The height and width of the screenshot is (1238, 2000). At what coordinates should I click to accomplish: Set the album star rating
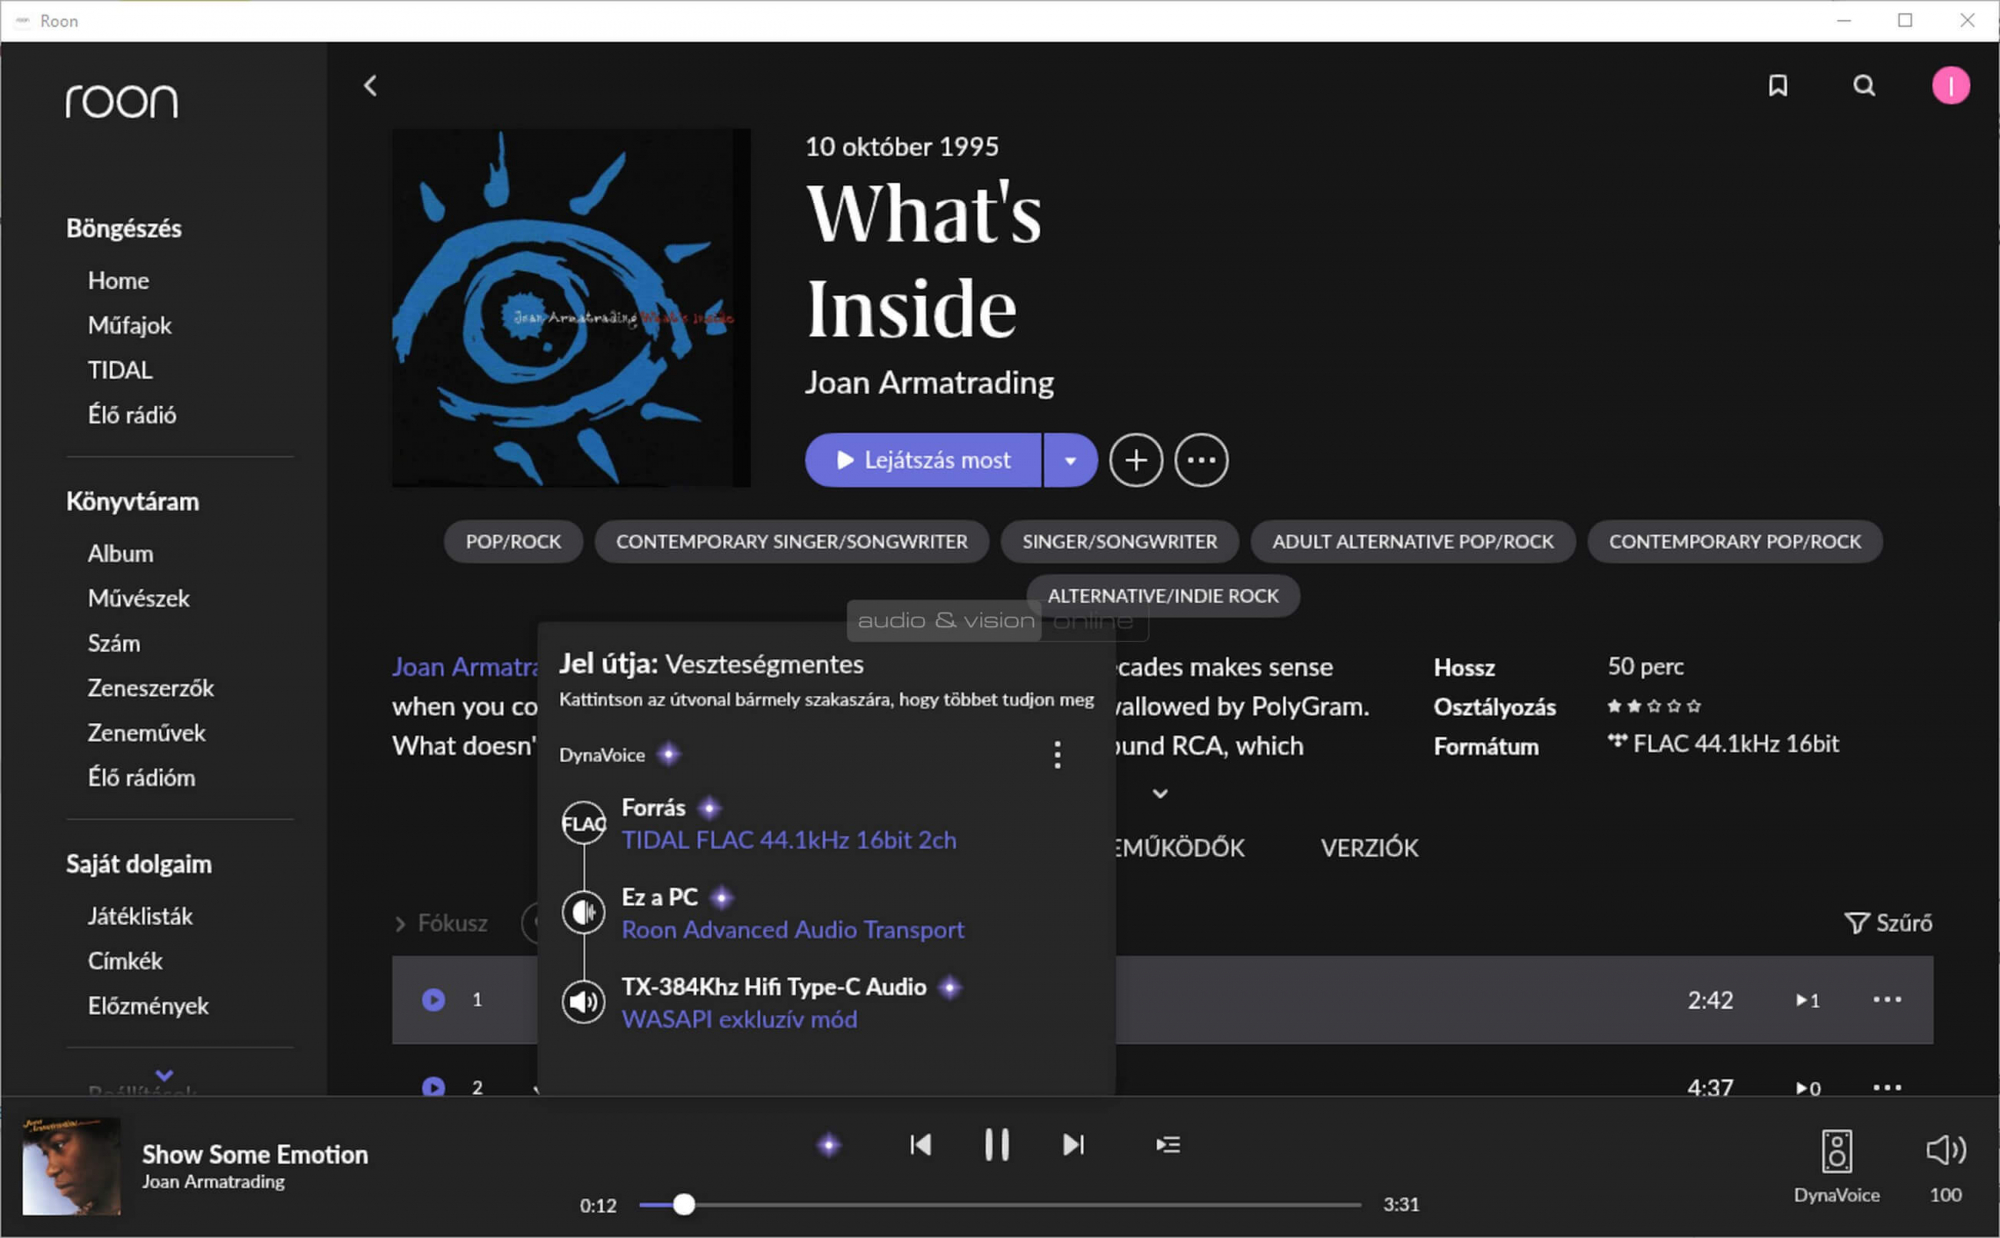pyautogui.click(x=1653, y=706)
